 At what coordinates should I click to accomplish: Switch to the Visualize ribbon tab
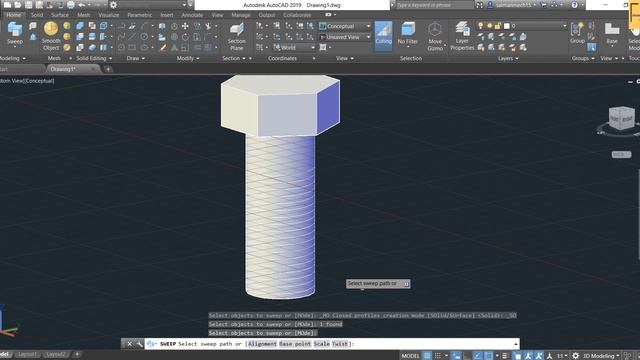(x=109, y=15)
